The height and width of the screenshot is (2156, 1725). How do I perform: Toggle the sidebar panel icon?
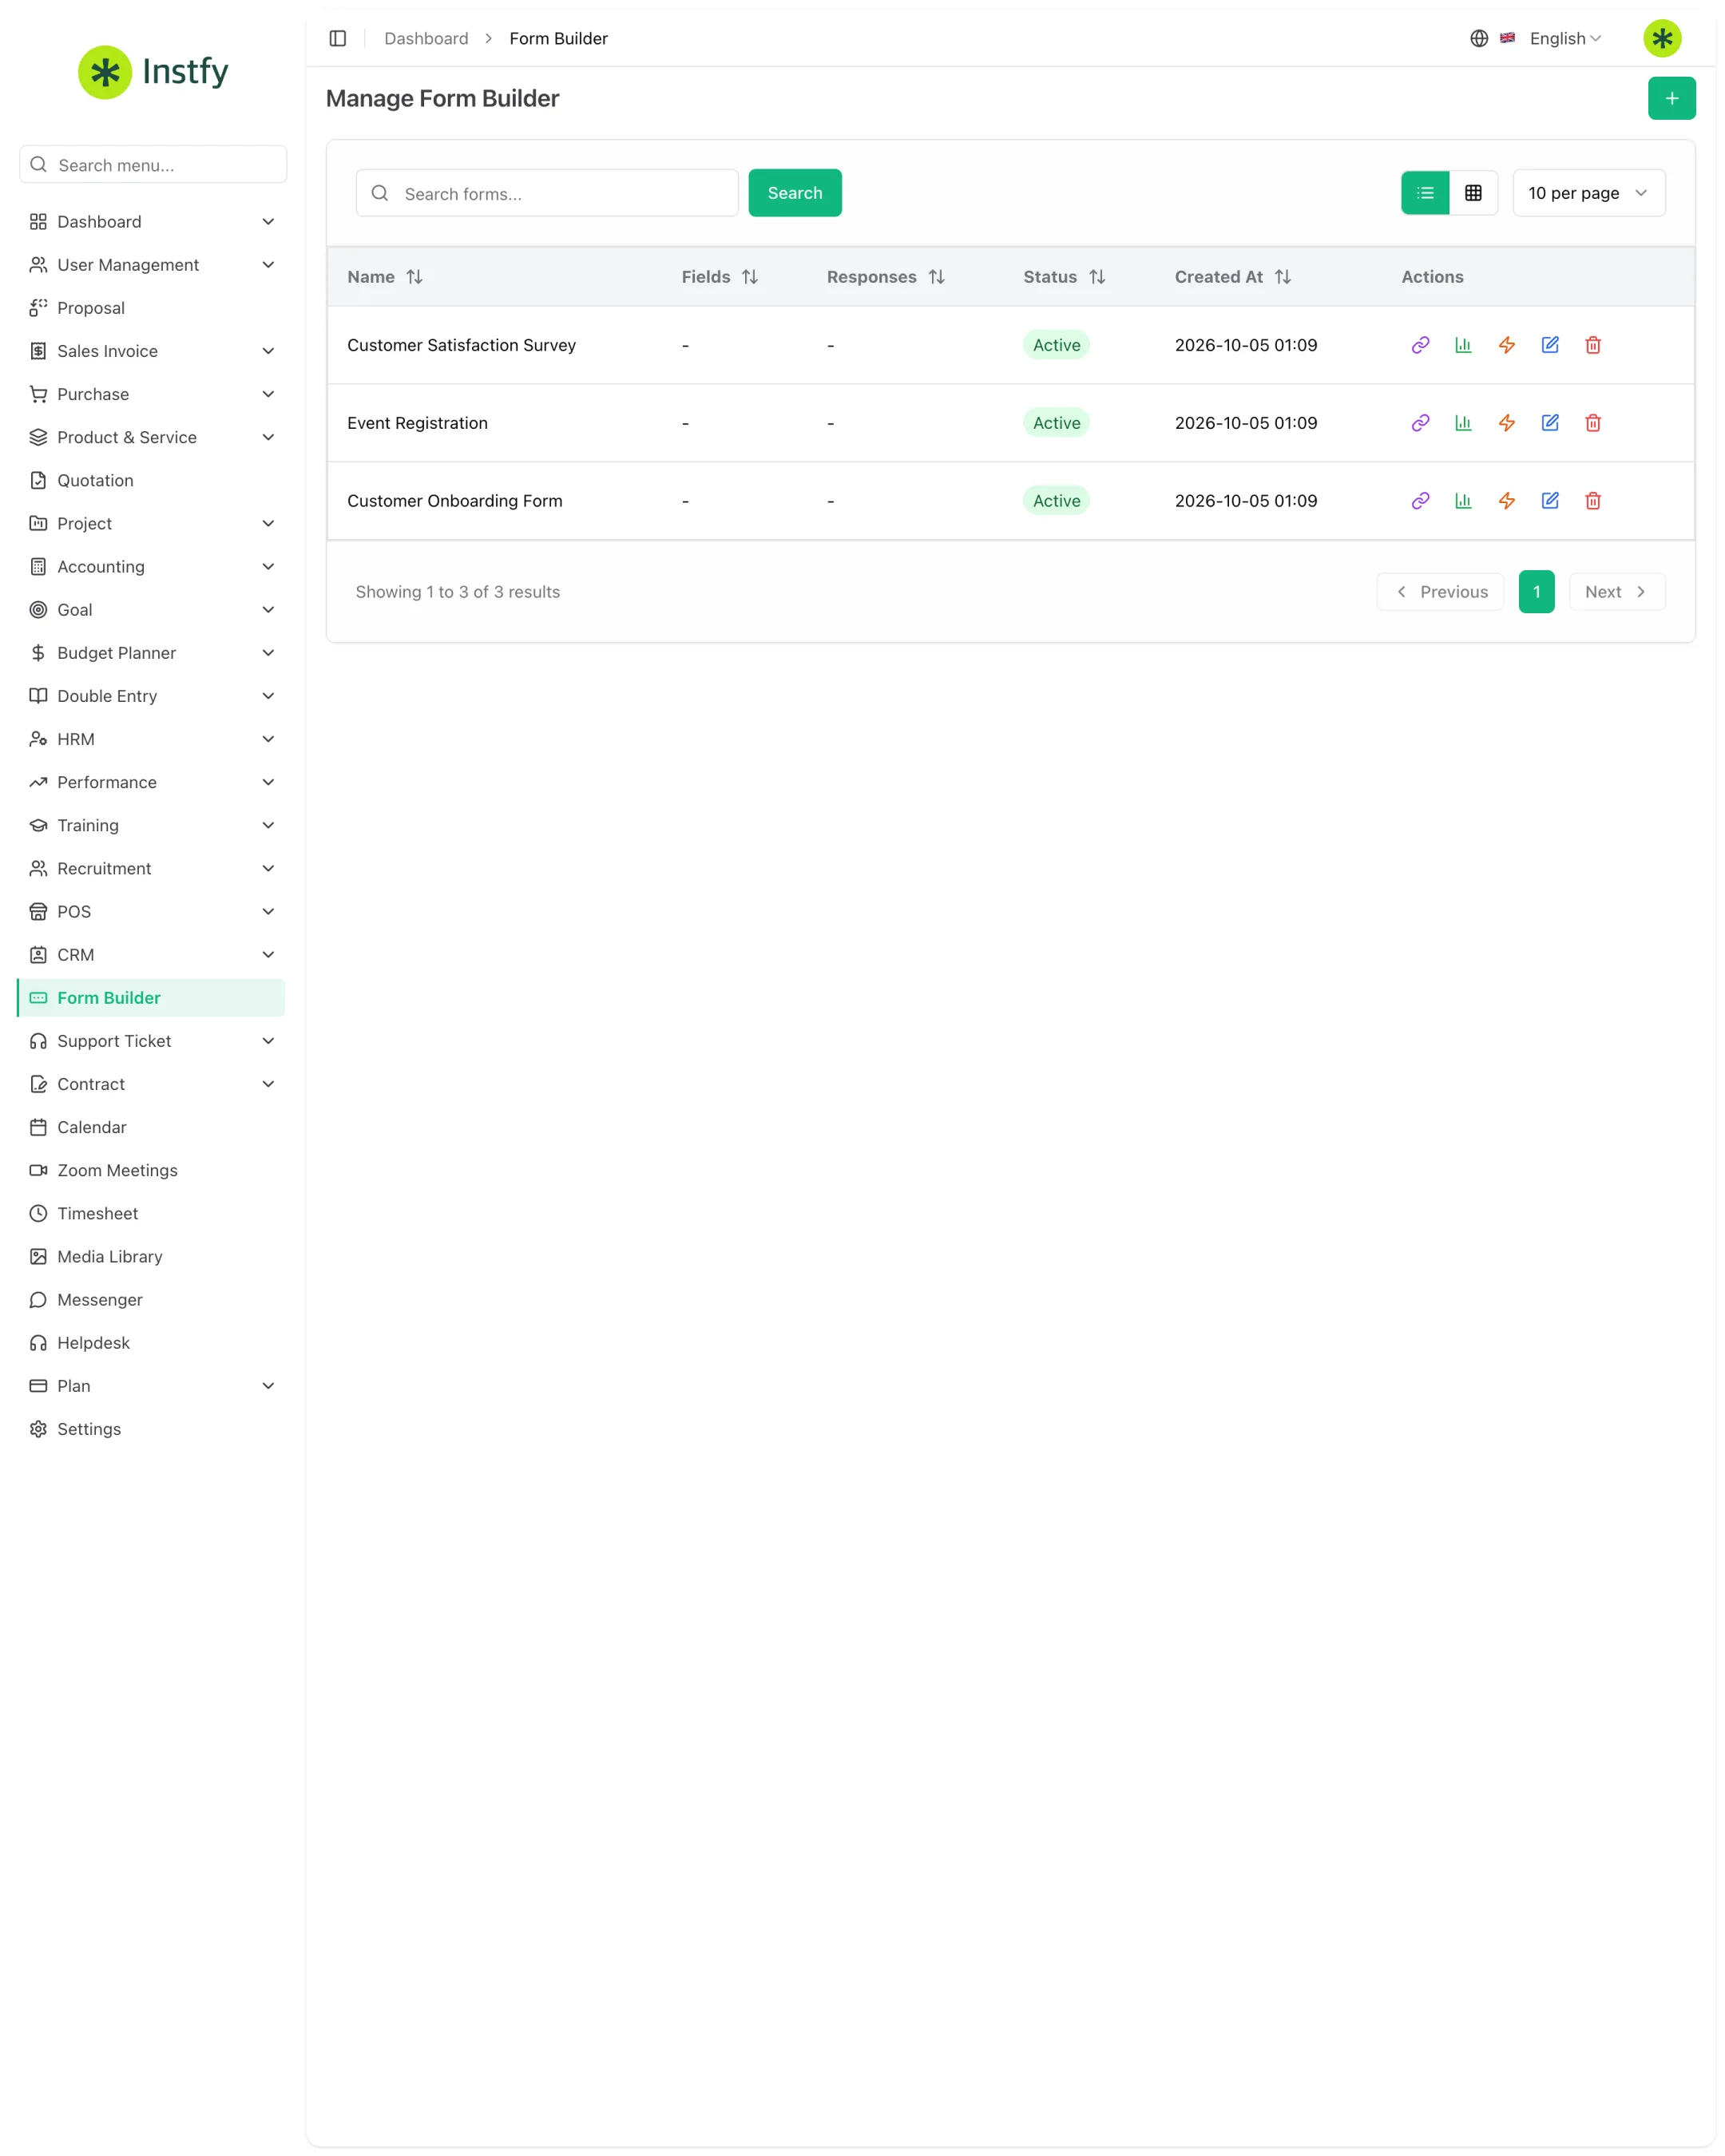point(338,38)
